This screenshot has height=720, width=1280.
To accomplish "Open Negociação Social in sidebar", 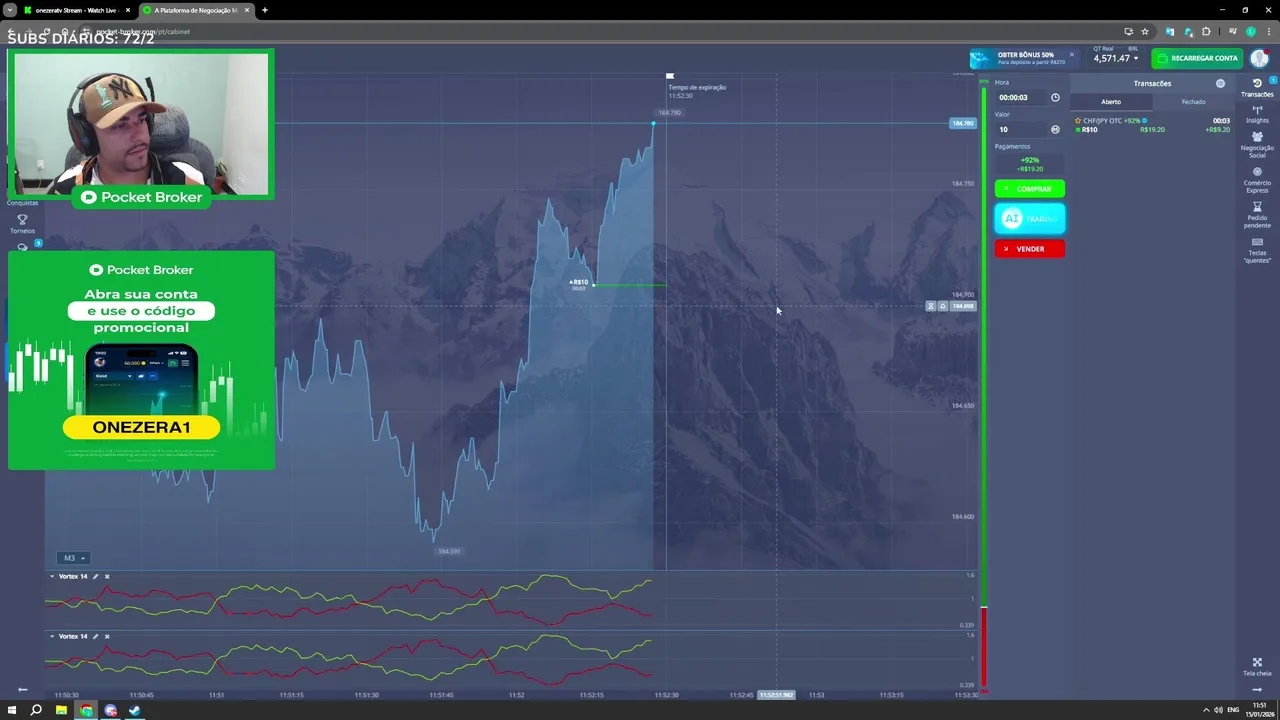I will coord(1257,144).
